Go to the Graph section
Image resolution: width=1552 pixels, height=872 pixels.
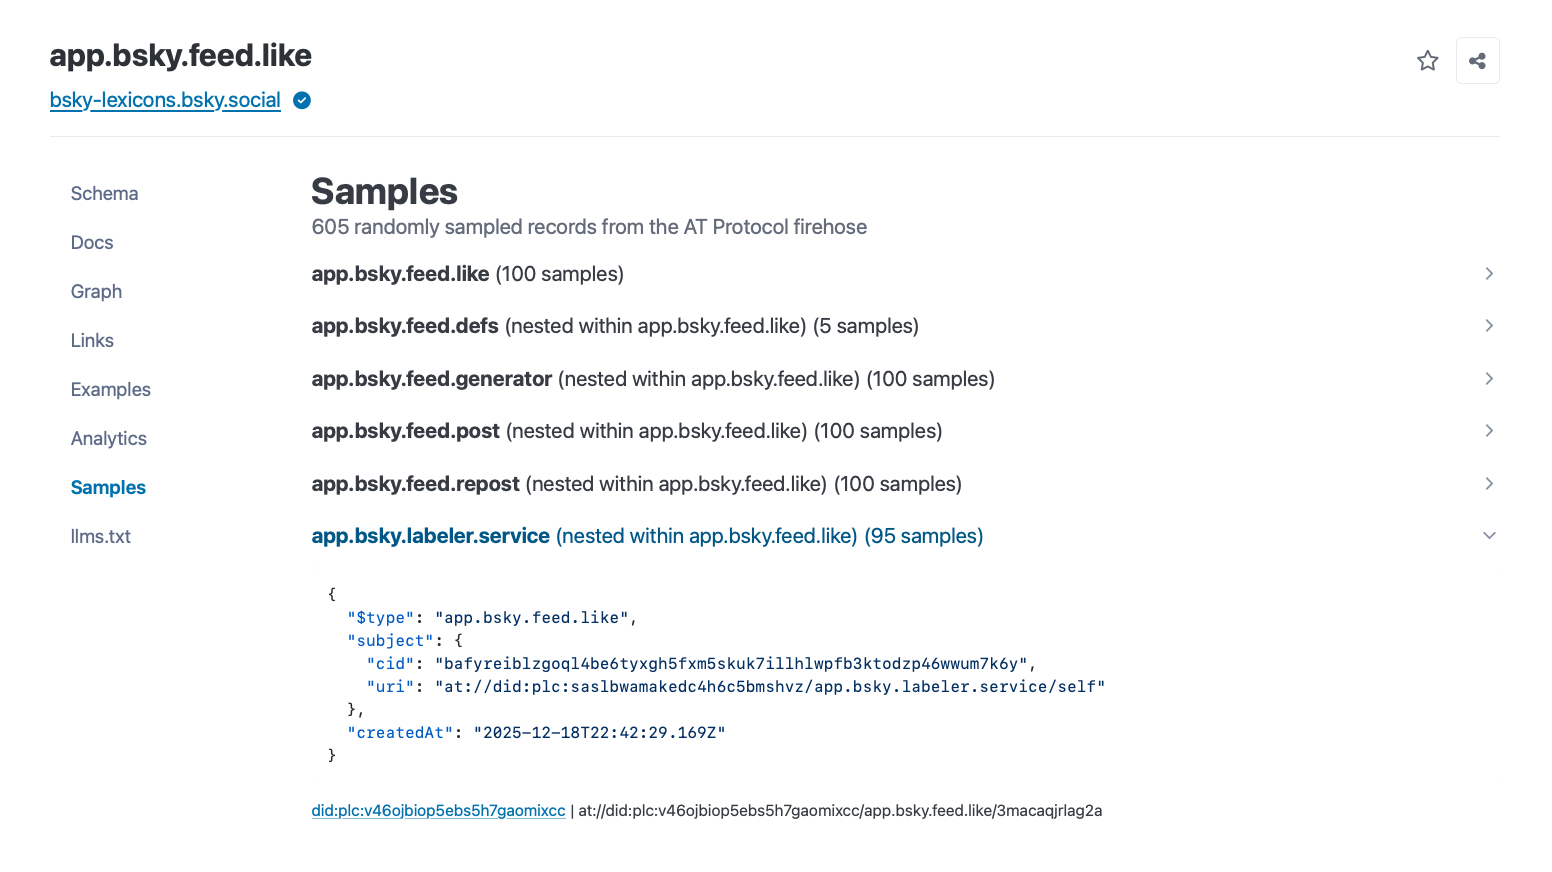[x=96, y=292]
